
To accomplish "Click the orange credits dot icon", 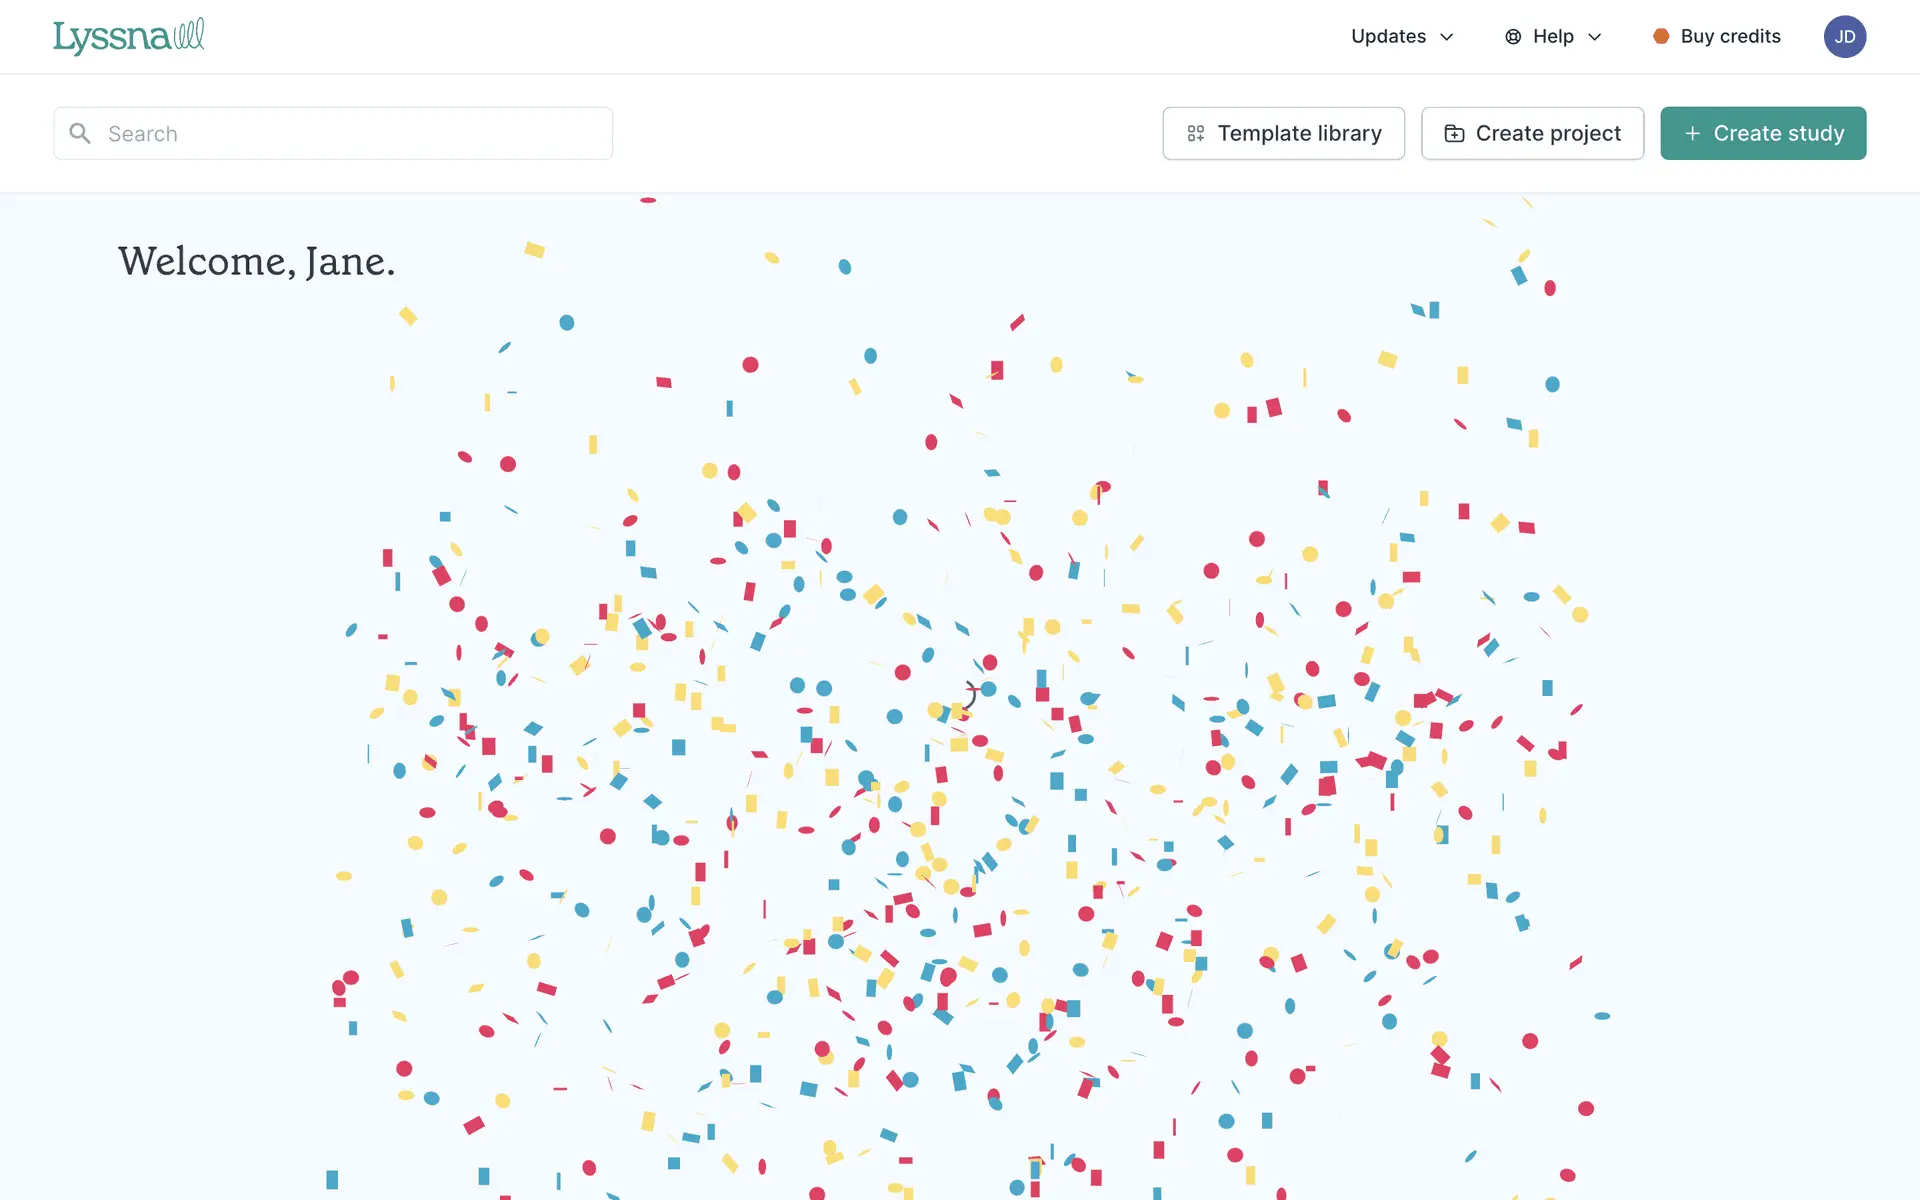I will [x=1661, y=36].
